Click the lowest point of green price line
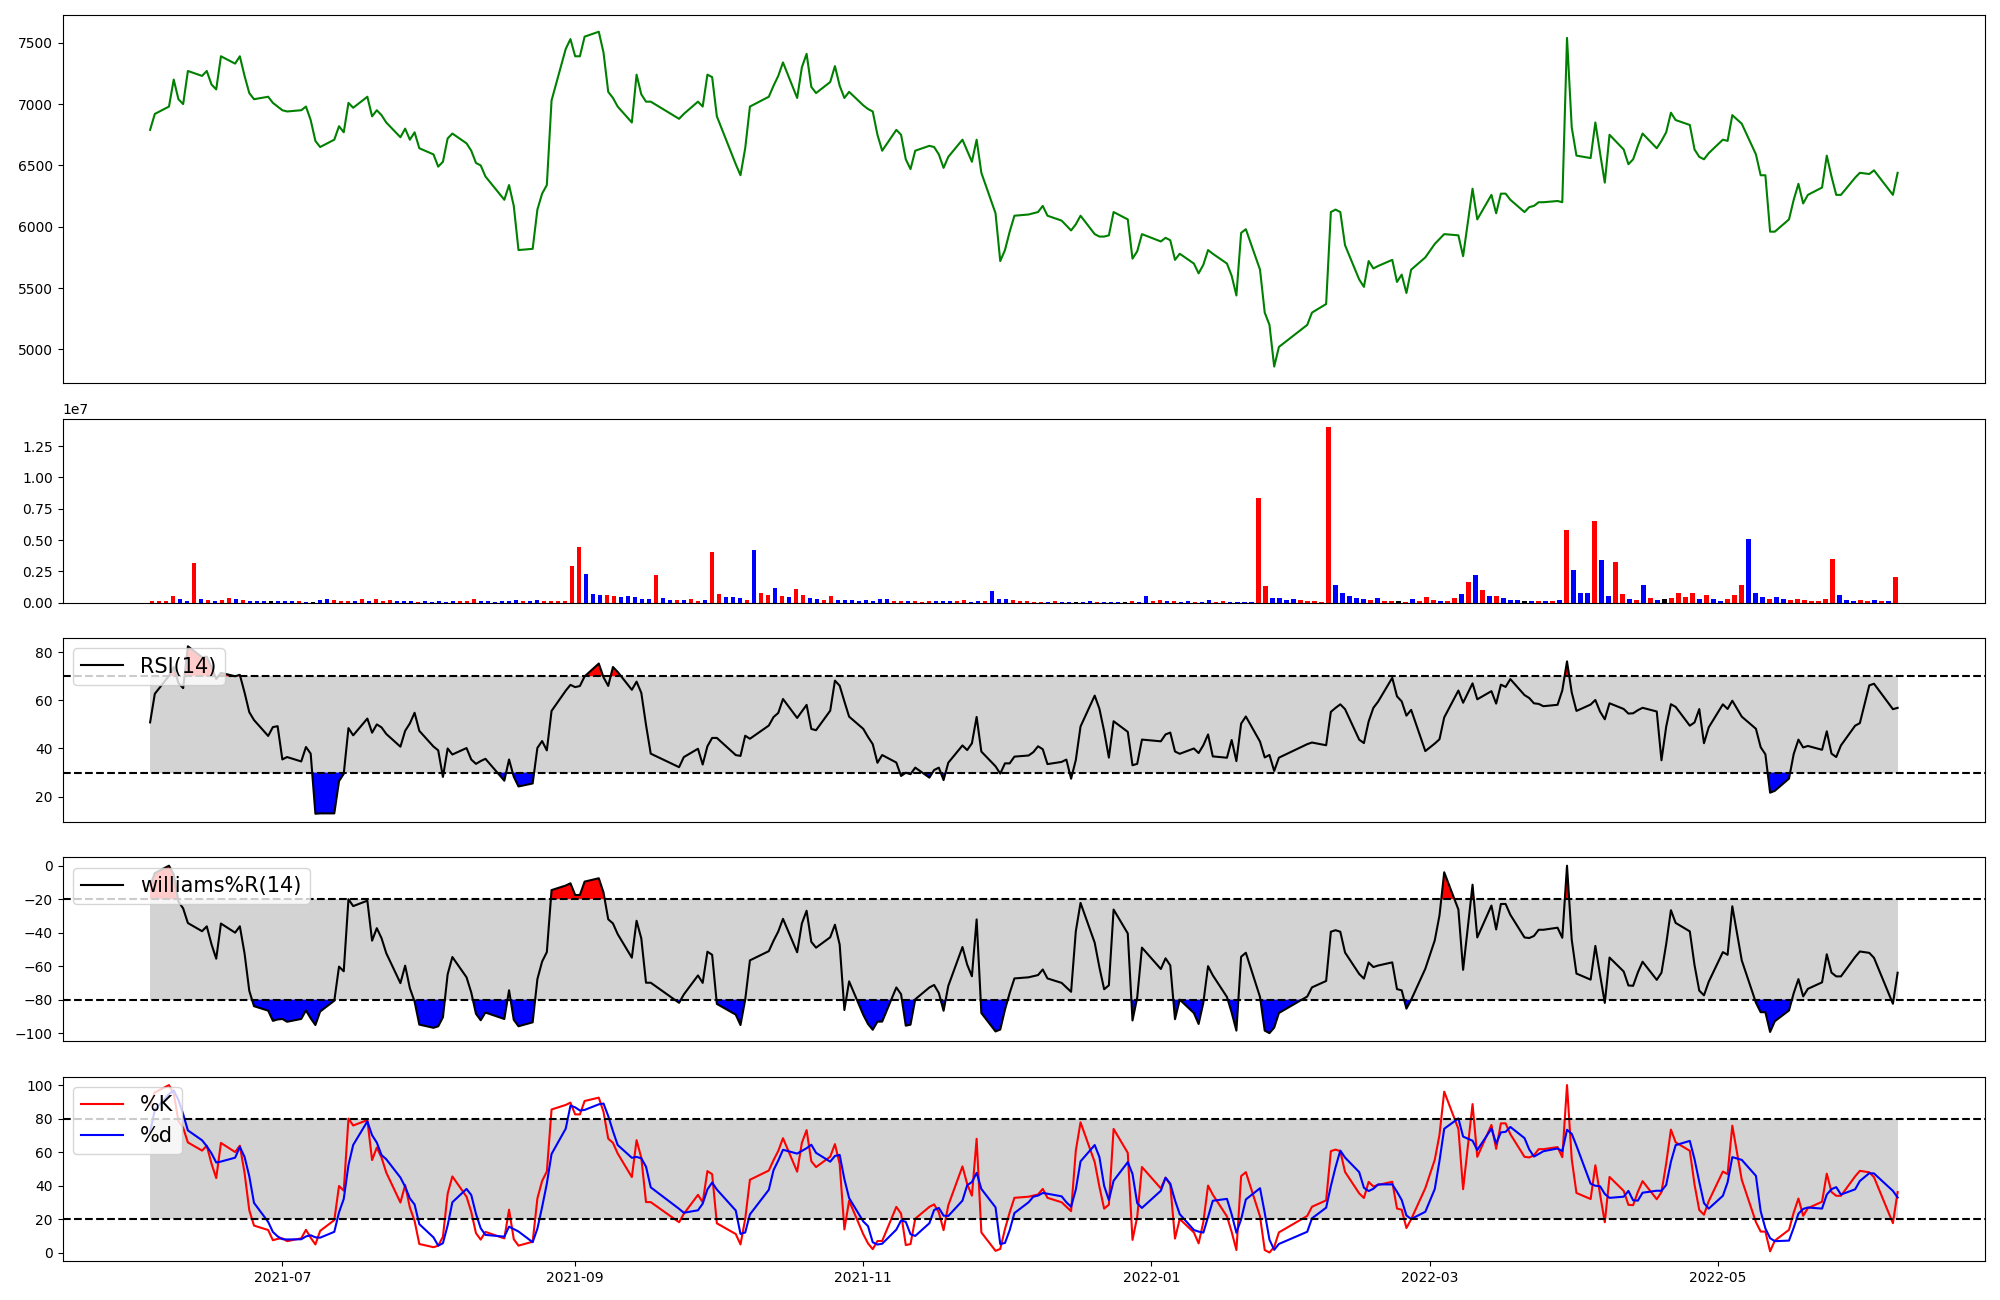This screenshot has height=1300, width=2000. coord(1274,365)
